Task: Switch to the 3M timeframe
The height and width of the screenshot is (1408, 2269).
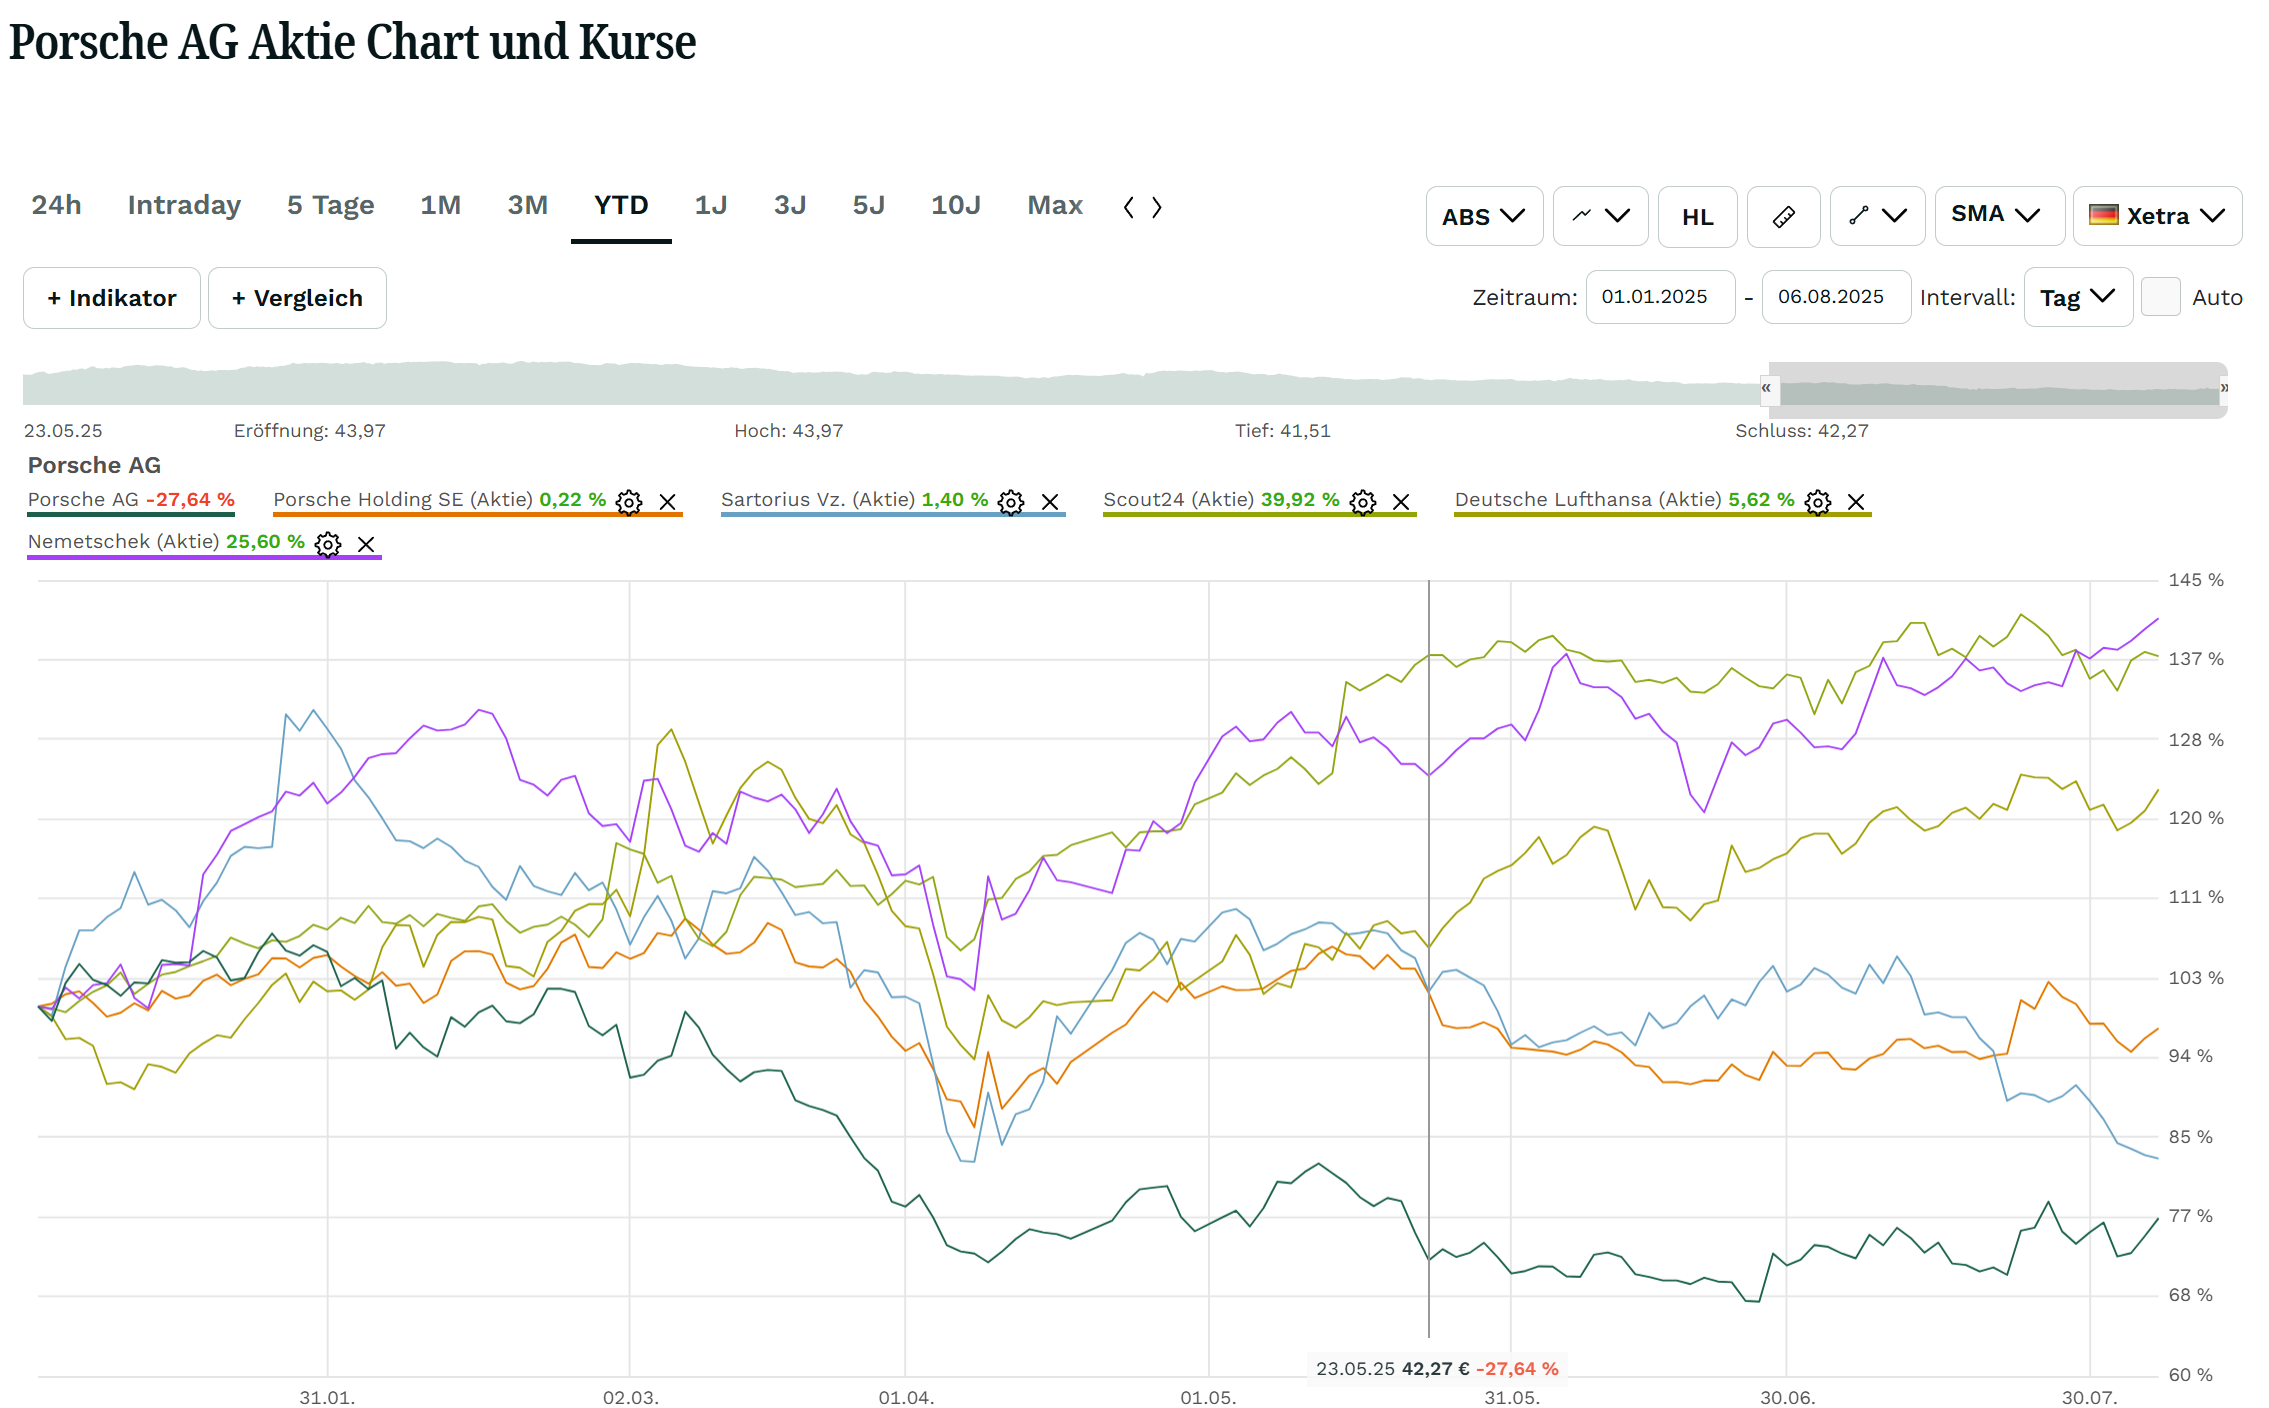Action: 527,205
